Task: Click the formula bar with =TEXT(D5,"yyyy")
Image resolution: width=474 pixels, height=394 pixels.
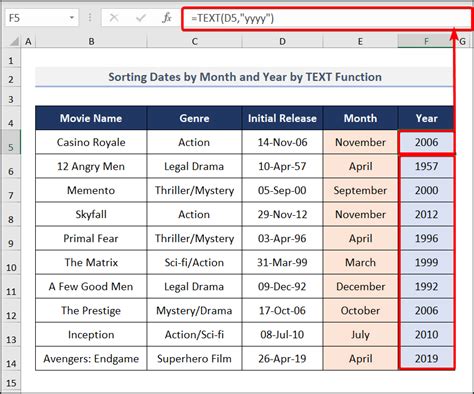Action: click(x=327, y=18)
